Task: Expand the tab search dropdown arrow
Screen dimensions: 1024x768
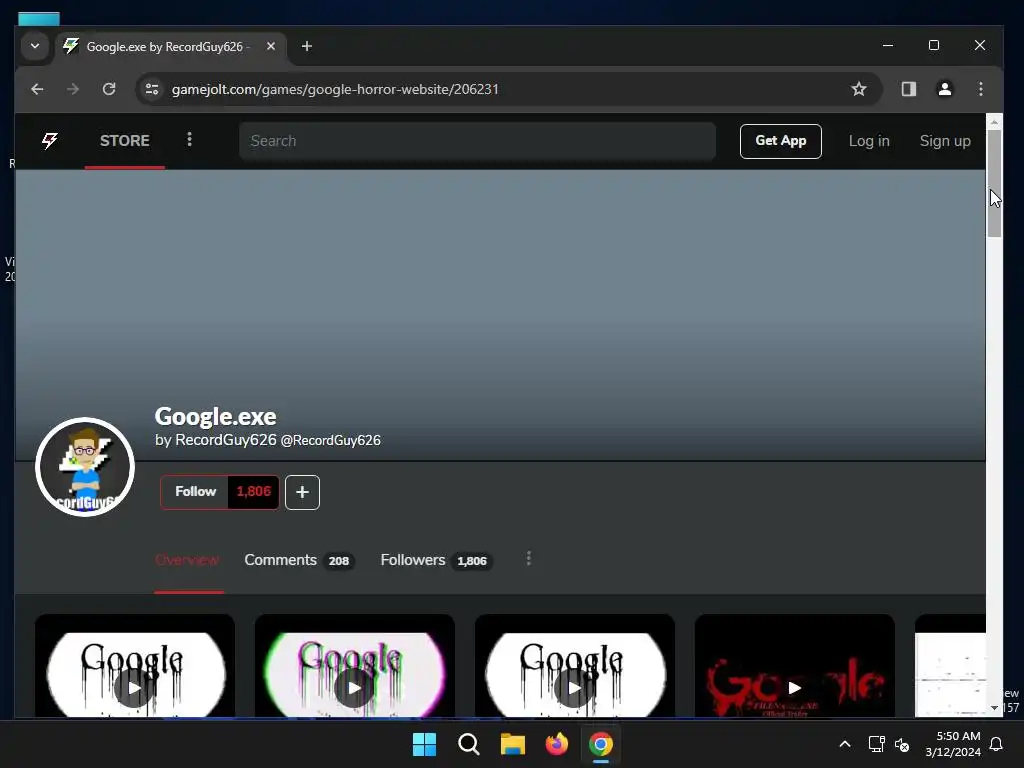Action: point(35,46)
